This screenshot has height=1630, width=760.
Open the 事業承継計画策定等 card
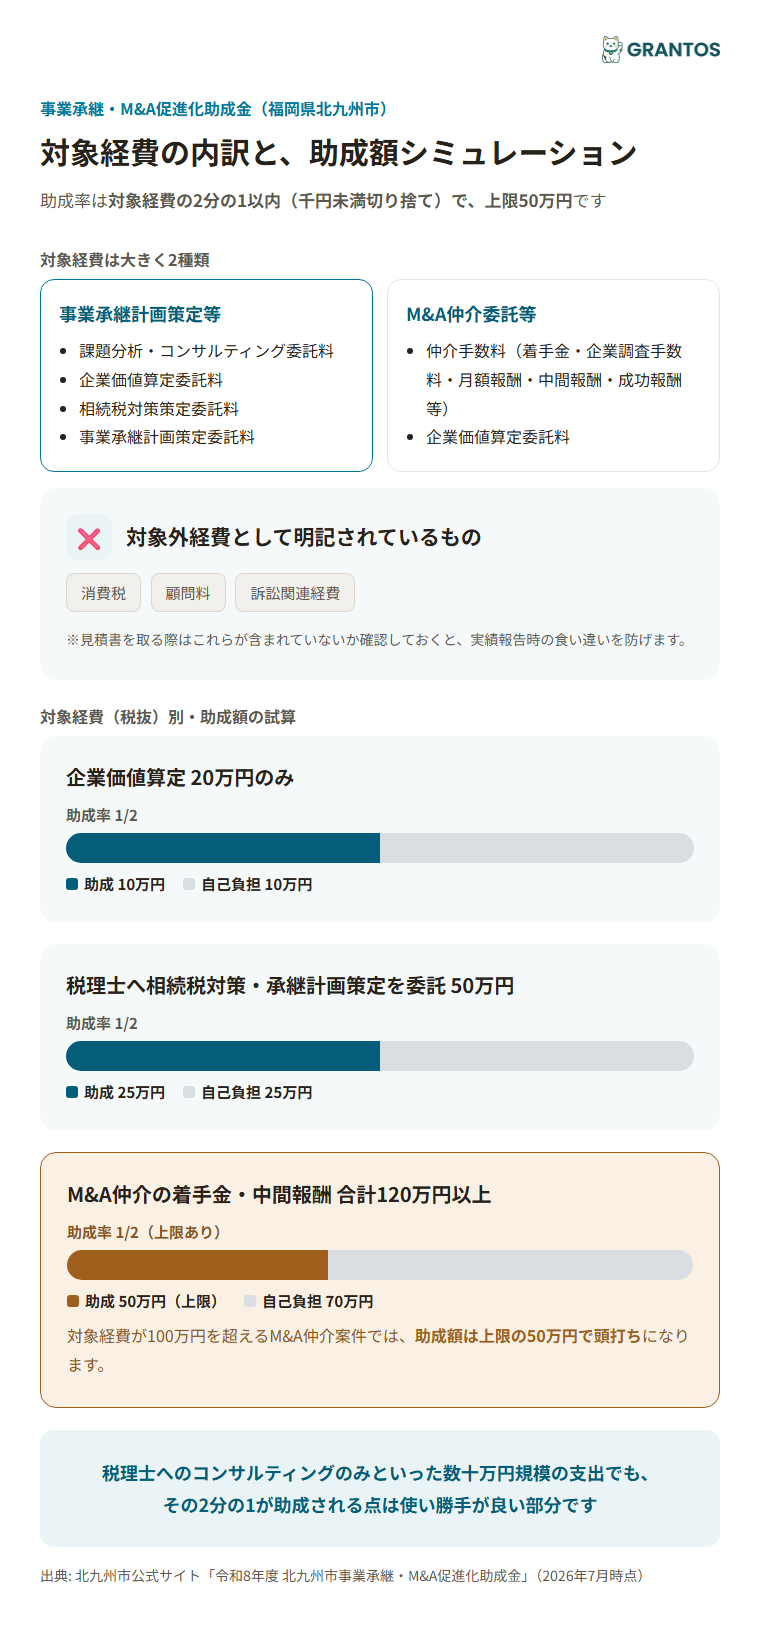point(206,375)
